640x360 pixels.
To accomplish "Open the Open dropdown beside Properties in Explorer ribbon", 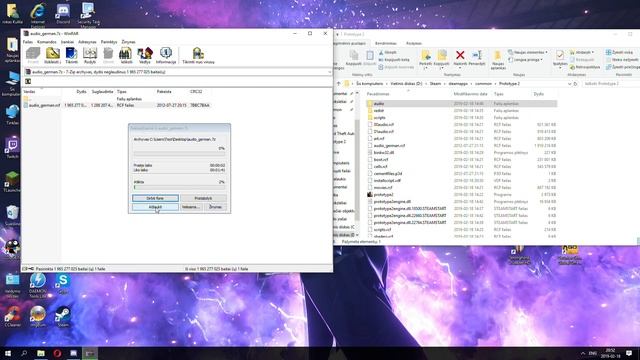I will [x=582, y=52].
